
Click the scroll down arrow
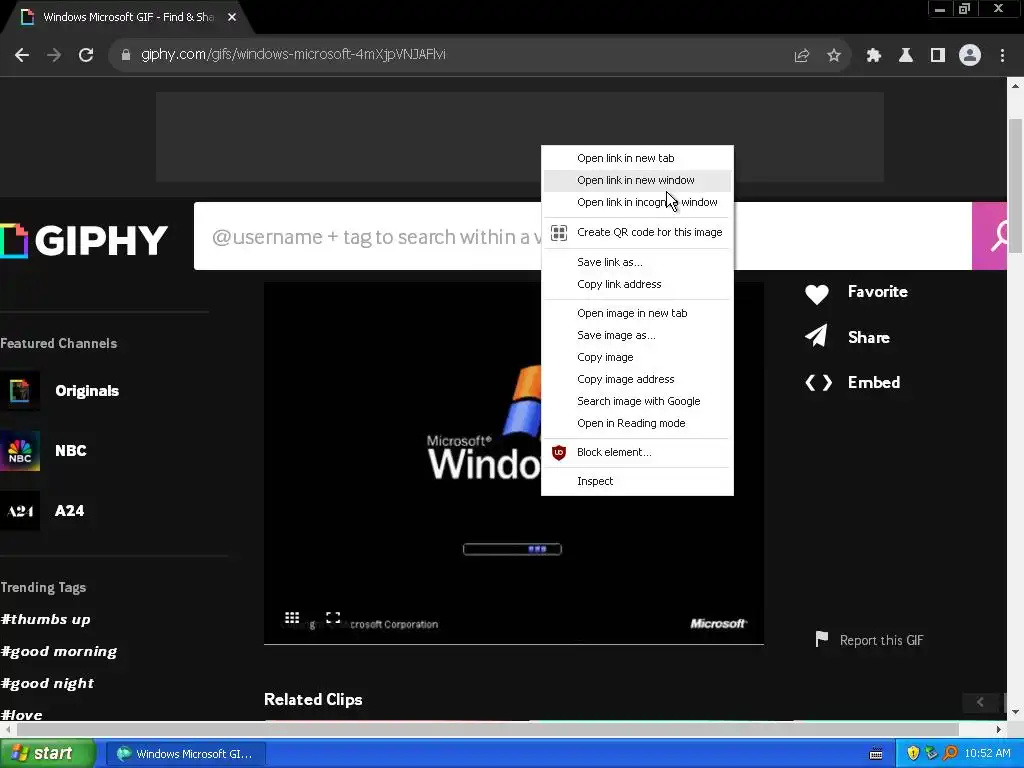[1015, 712]
